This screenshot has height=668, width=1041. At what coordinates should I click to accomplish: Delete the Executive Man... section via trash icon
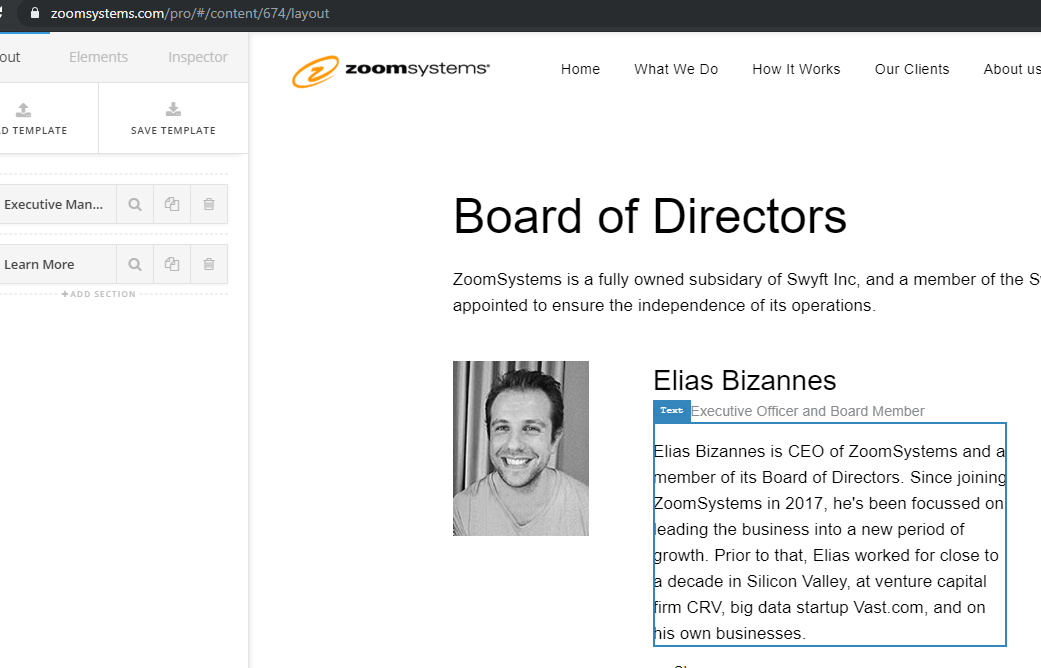(x=209, y=204)
